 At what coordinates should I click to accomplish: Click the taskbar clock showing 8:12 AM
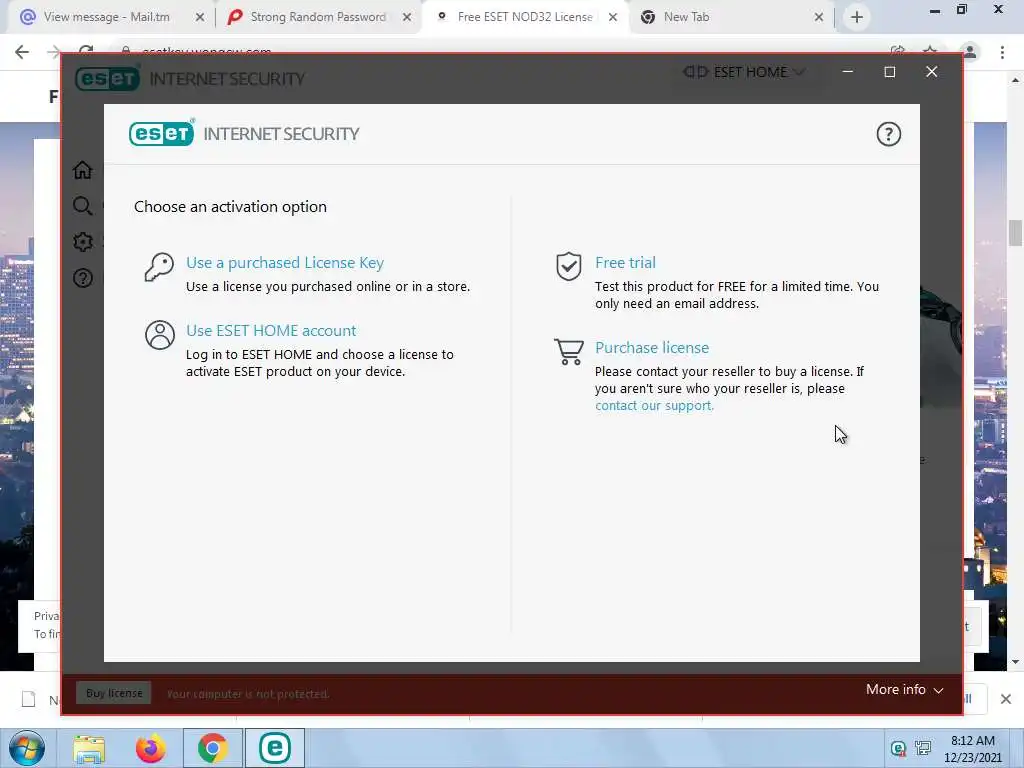972,749
